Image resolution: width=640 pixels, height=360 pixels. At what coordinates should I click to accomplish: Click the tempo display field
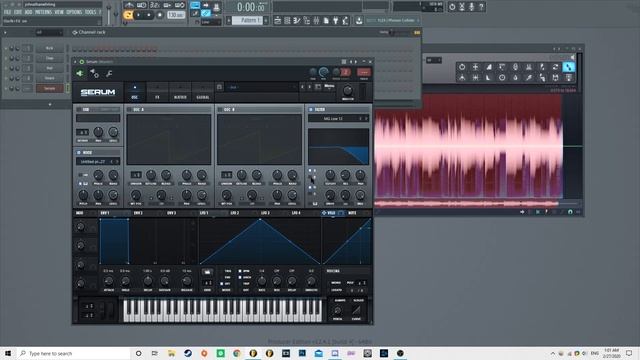[x=176, y=15]
